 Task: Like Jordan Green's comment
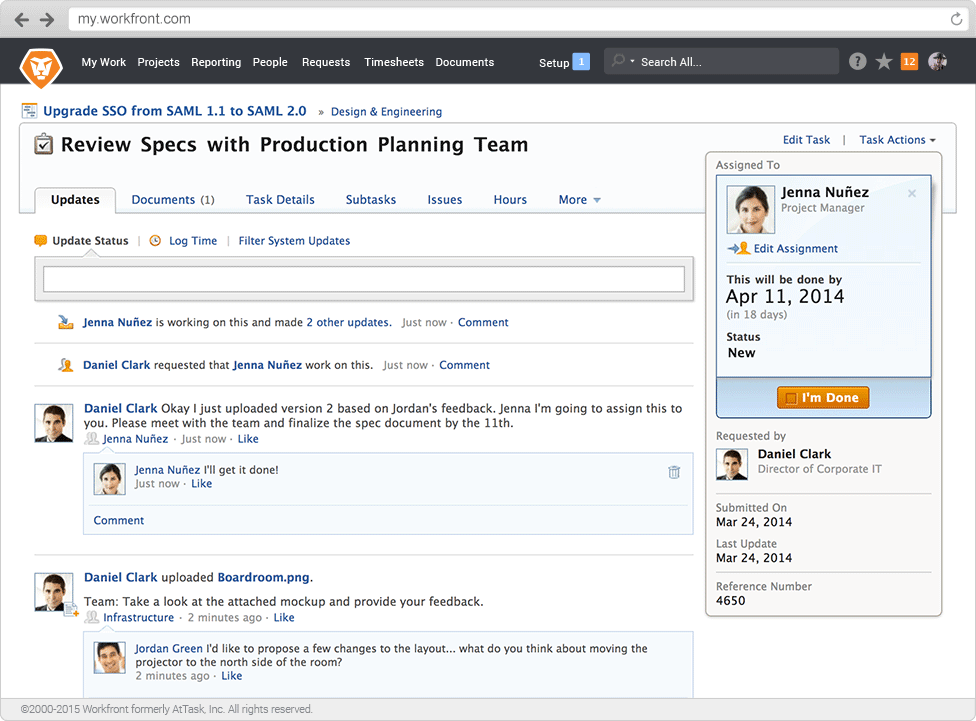(231, 675)
